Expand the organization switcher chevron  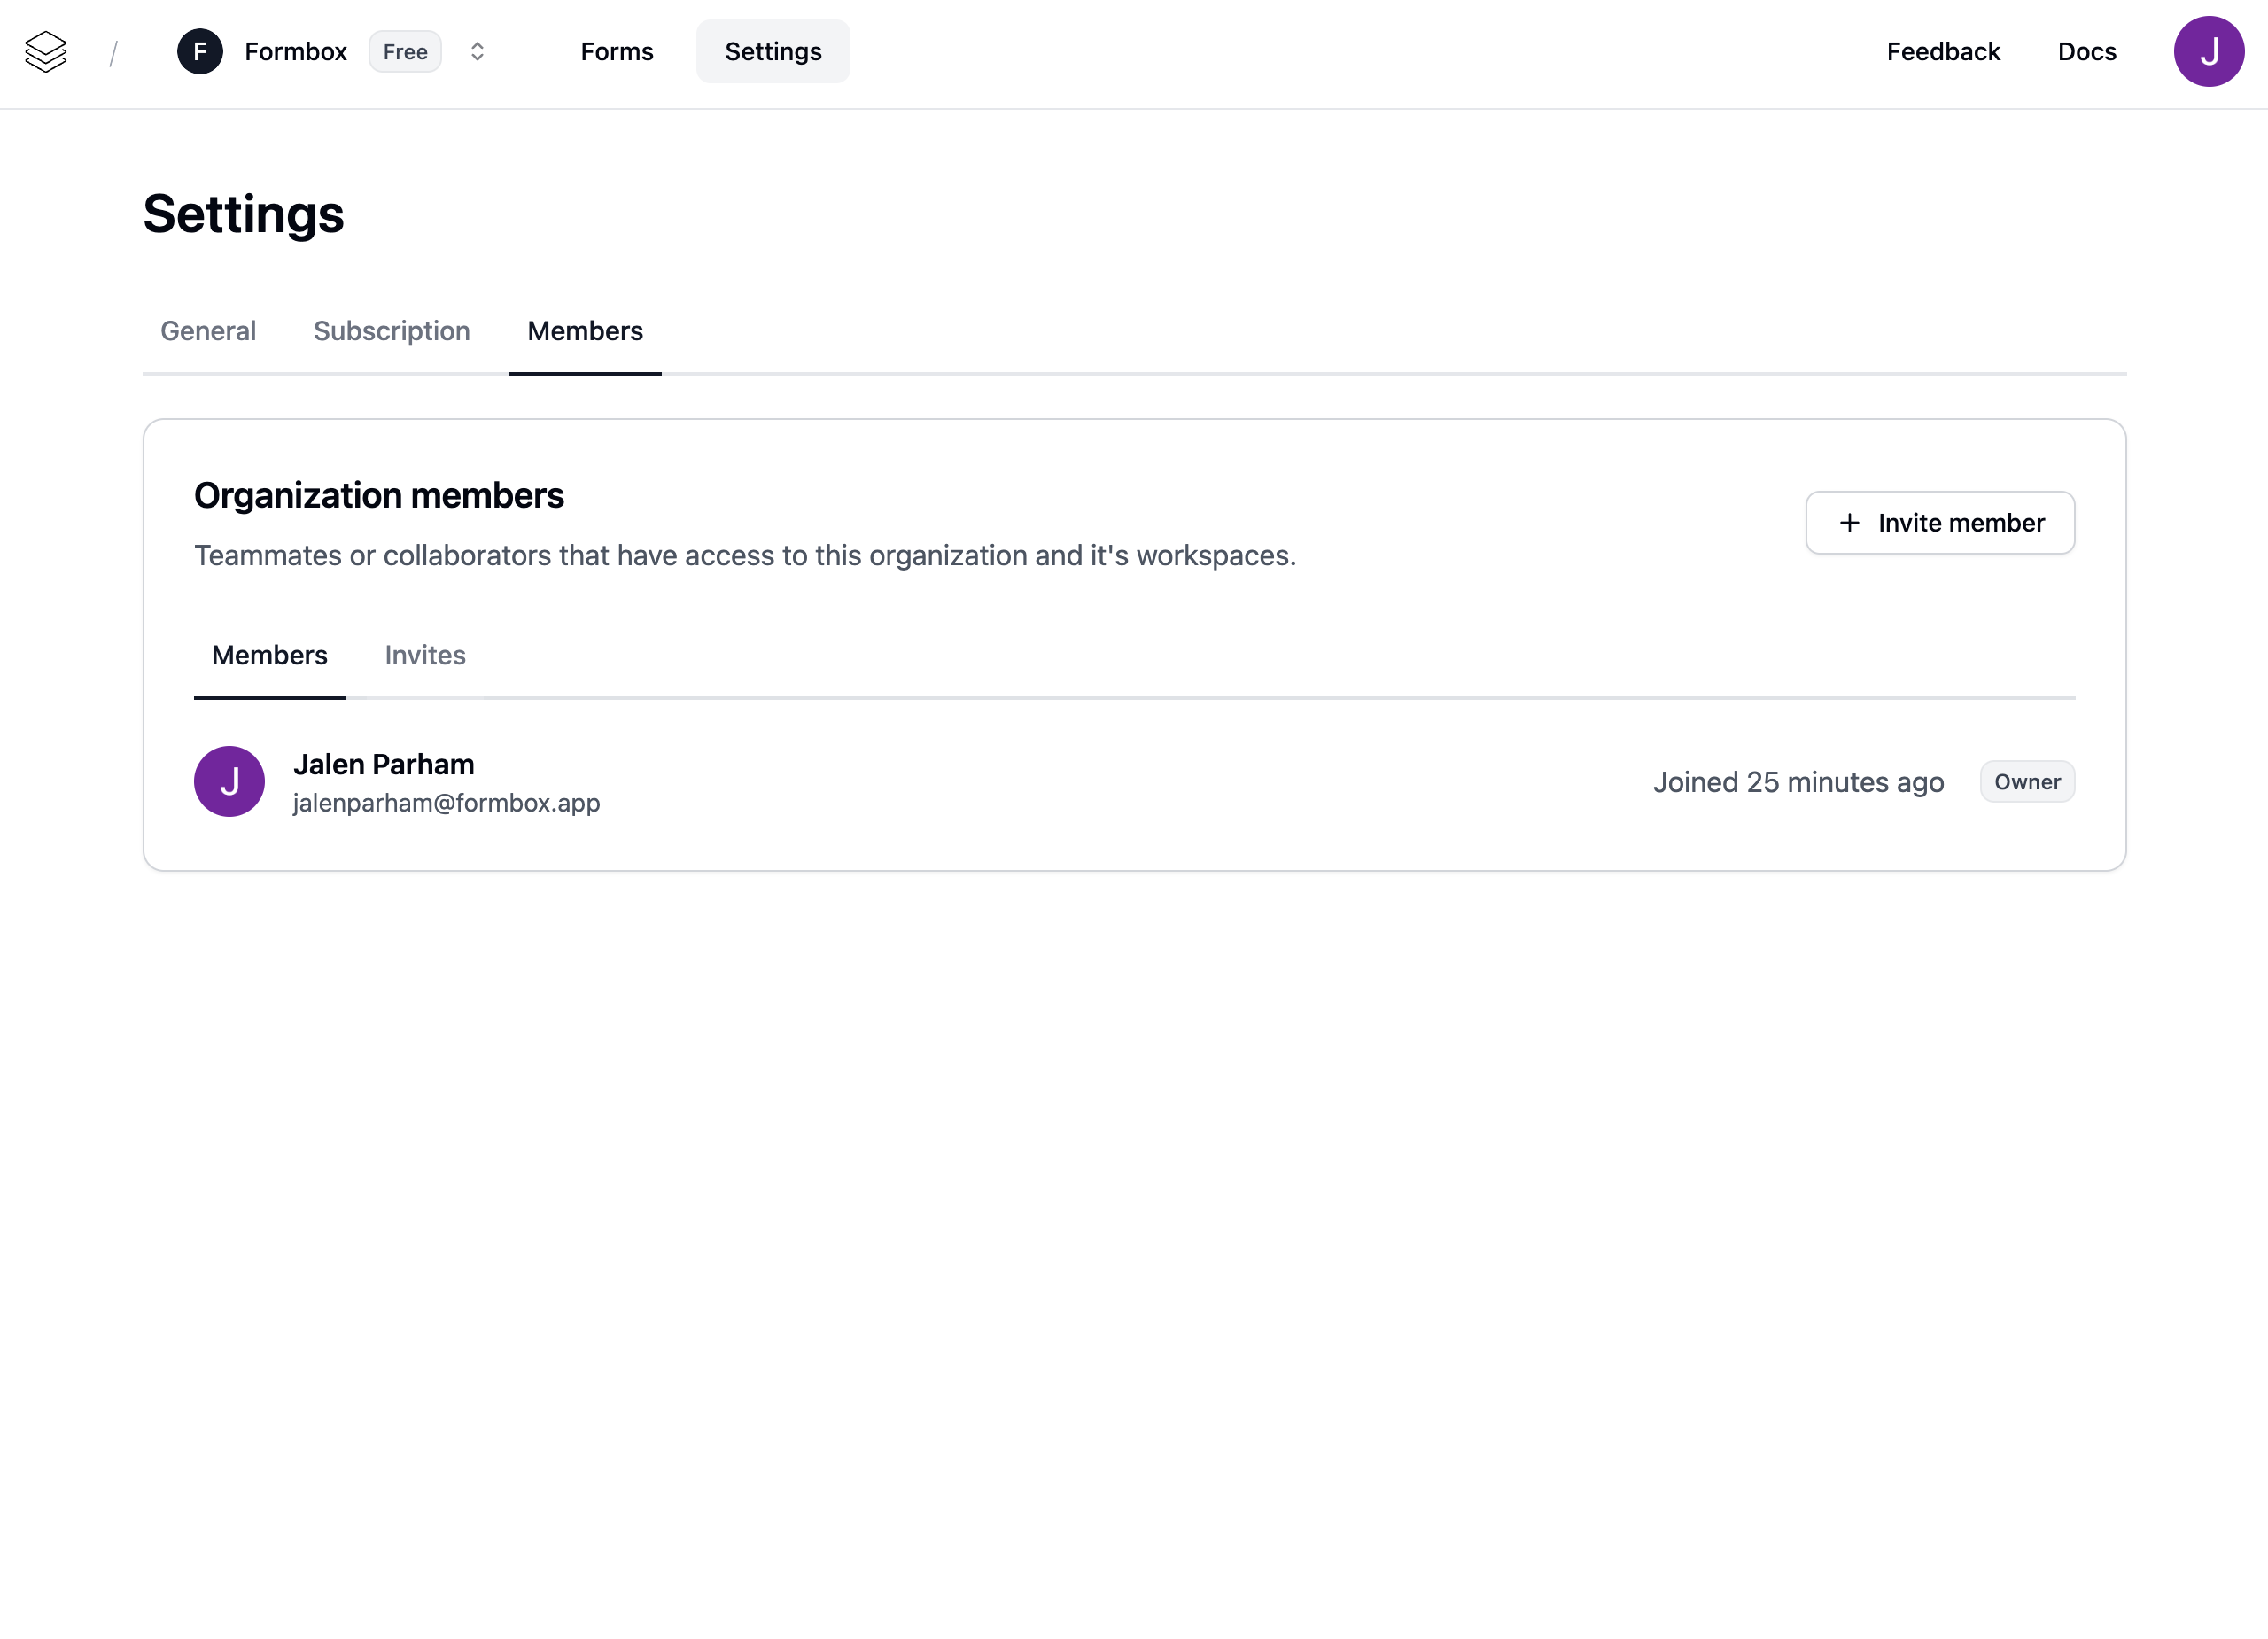477,52
